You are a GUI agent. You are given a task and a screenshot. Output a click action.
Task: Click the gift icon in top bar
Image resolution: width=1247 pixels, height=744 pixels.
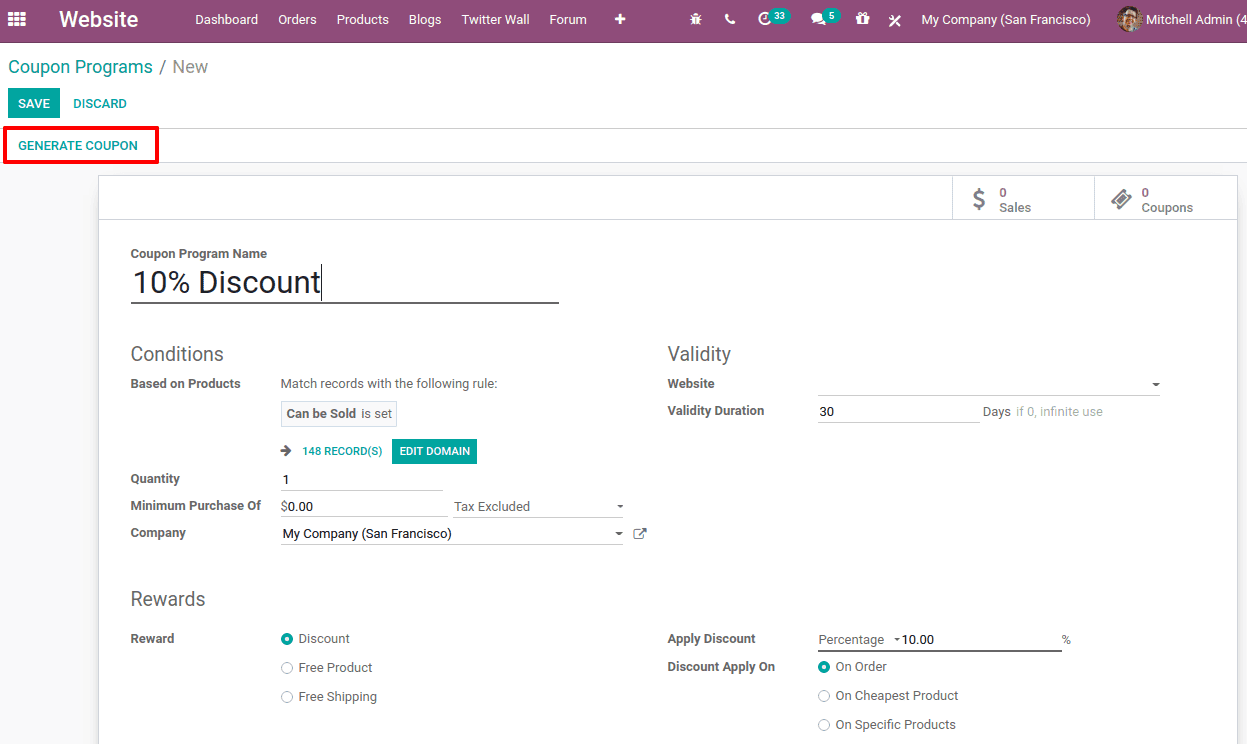coord(862,19)
